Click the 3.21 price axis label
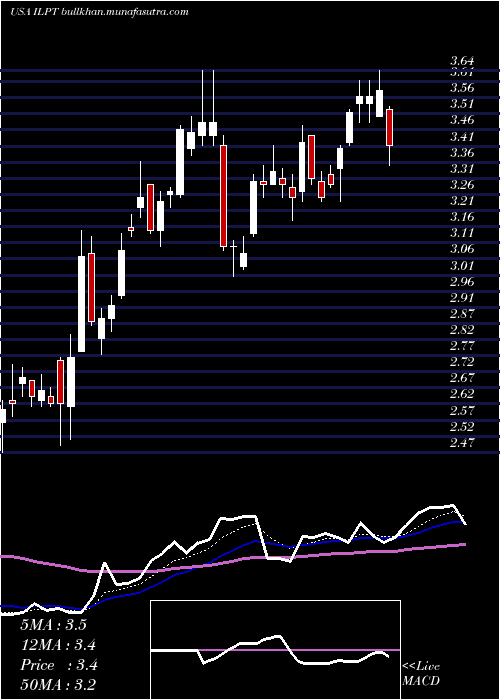This screenshot has width=500, height=700. pyautogui.click(x=462, y=200)
